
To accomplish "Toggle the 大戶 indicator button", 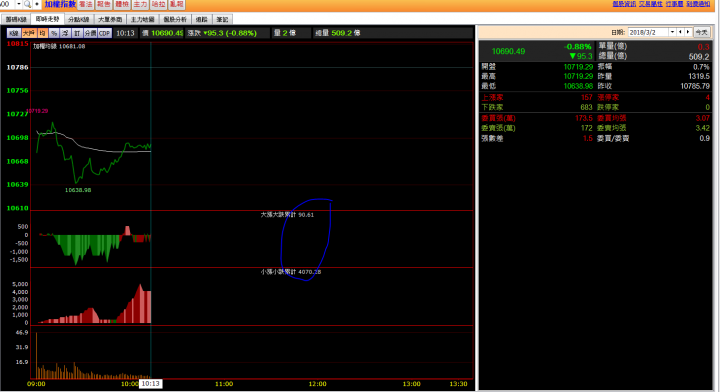I will pos(29,33).
